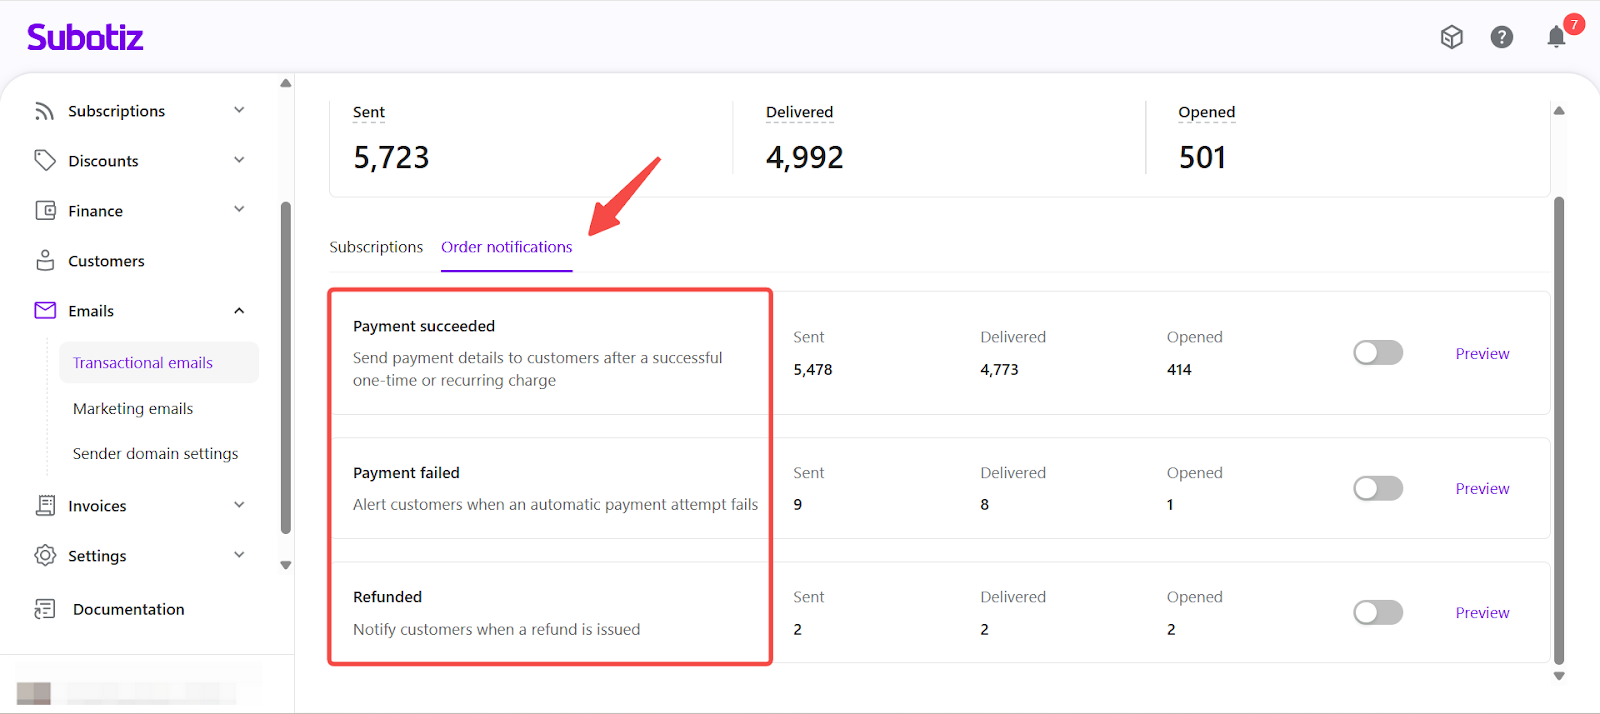1600x714 pixels.
Task: Click the Discounts tag icon
Action: point(44,160)
